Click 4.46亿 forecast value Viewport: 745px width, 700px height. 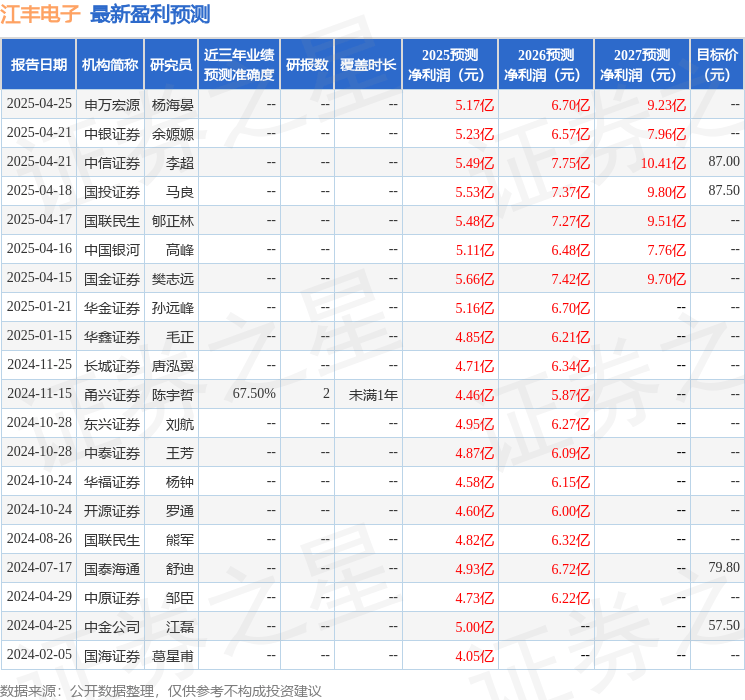click(475, 395)
